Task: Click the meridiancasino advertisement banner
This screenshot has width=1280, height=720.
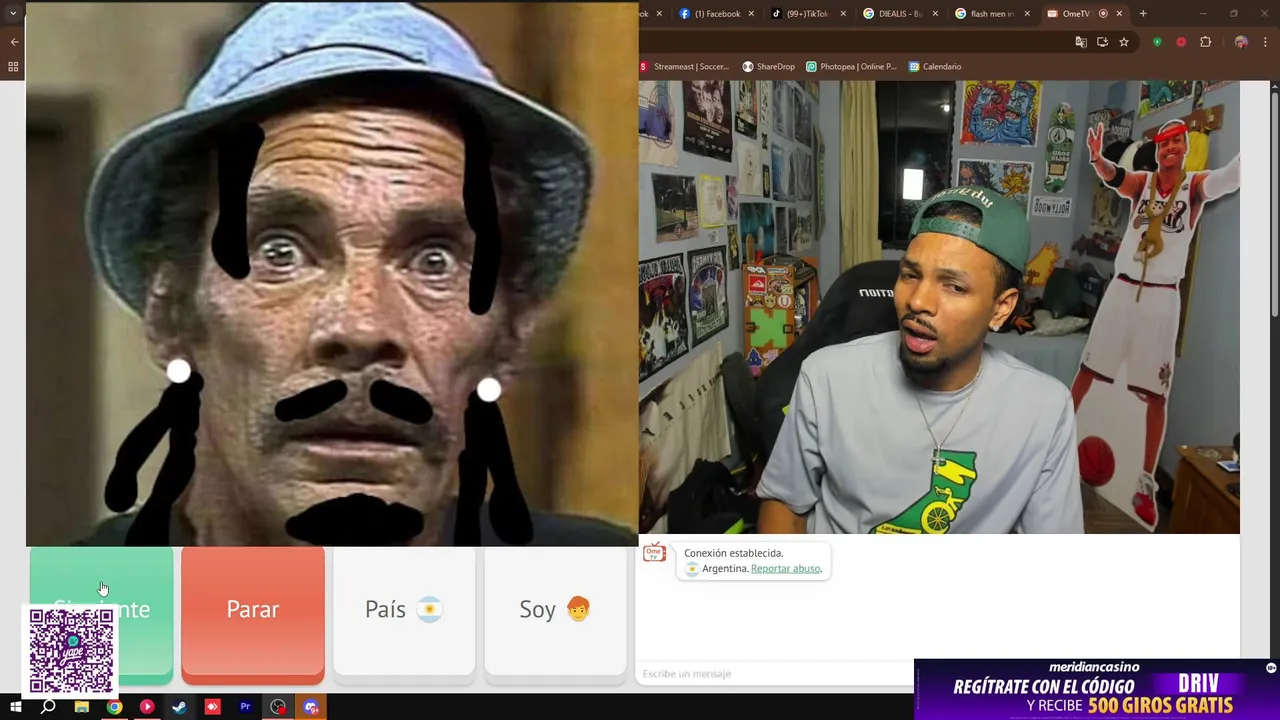Action: pos(1095,690)
